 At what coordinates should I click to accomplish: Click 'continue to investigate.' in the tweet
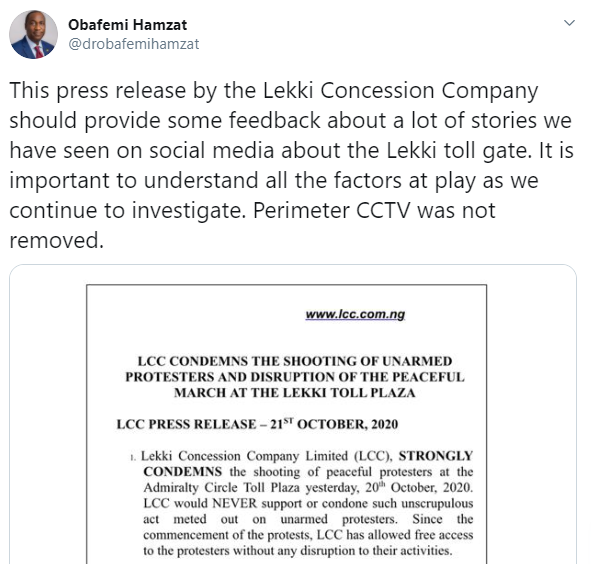click(127, 210)
